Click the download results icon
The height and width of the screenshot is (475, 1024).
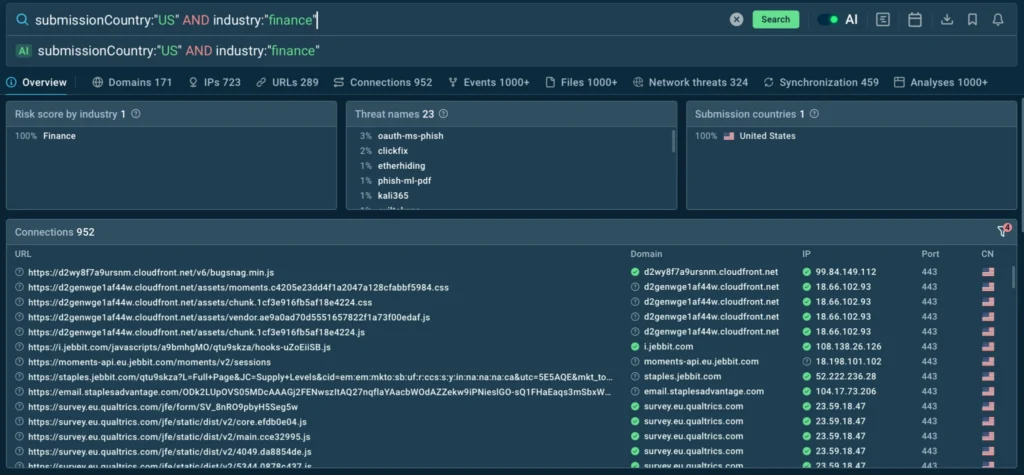point(947,20)
